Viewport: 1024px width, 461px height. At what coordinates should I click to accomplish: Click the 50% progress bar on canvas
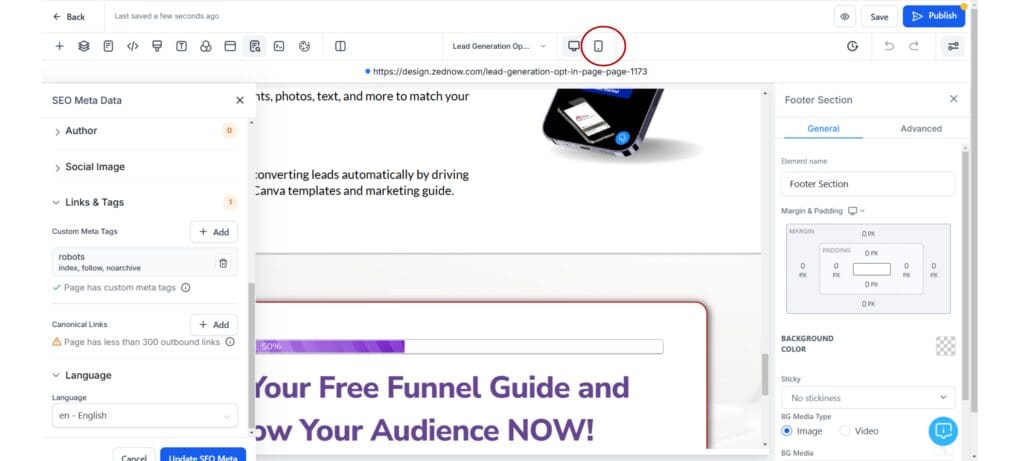click(459, 347)
